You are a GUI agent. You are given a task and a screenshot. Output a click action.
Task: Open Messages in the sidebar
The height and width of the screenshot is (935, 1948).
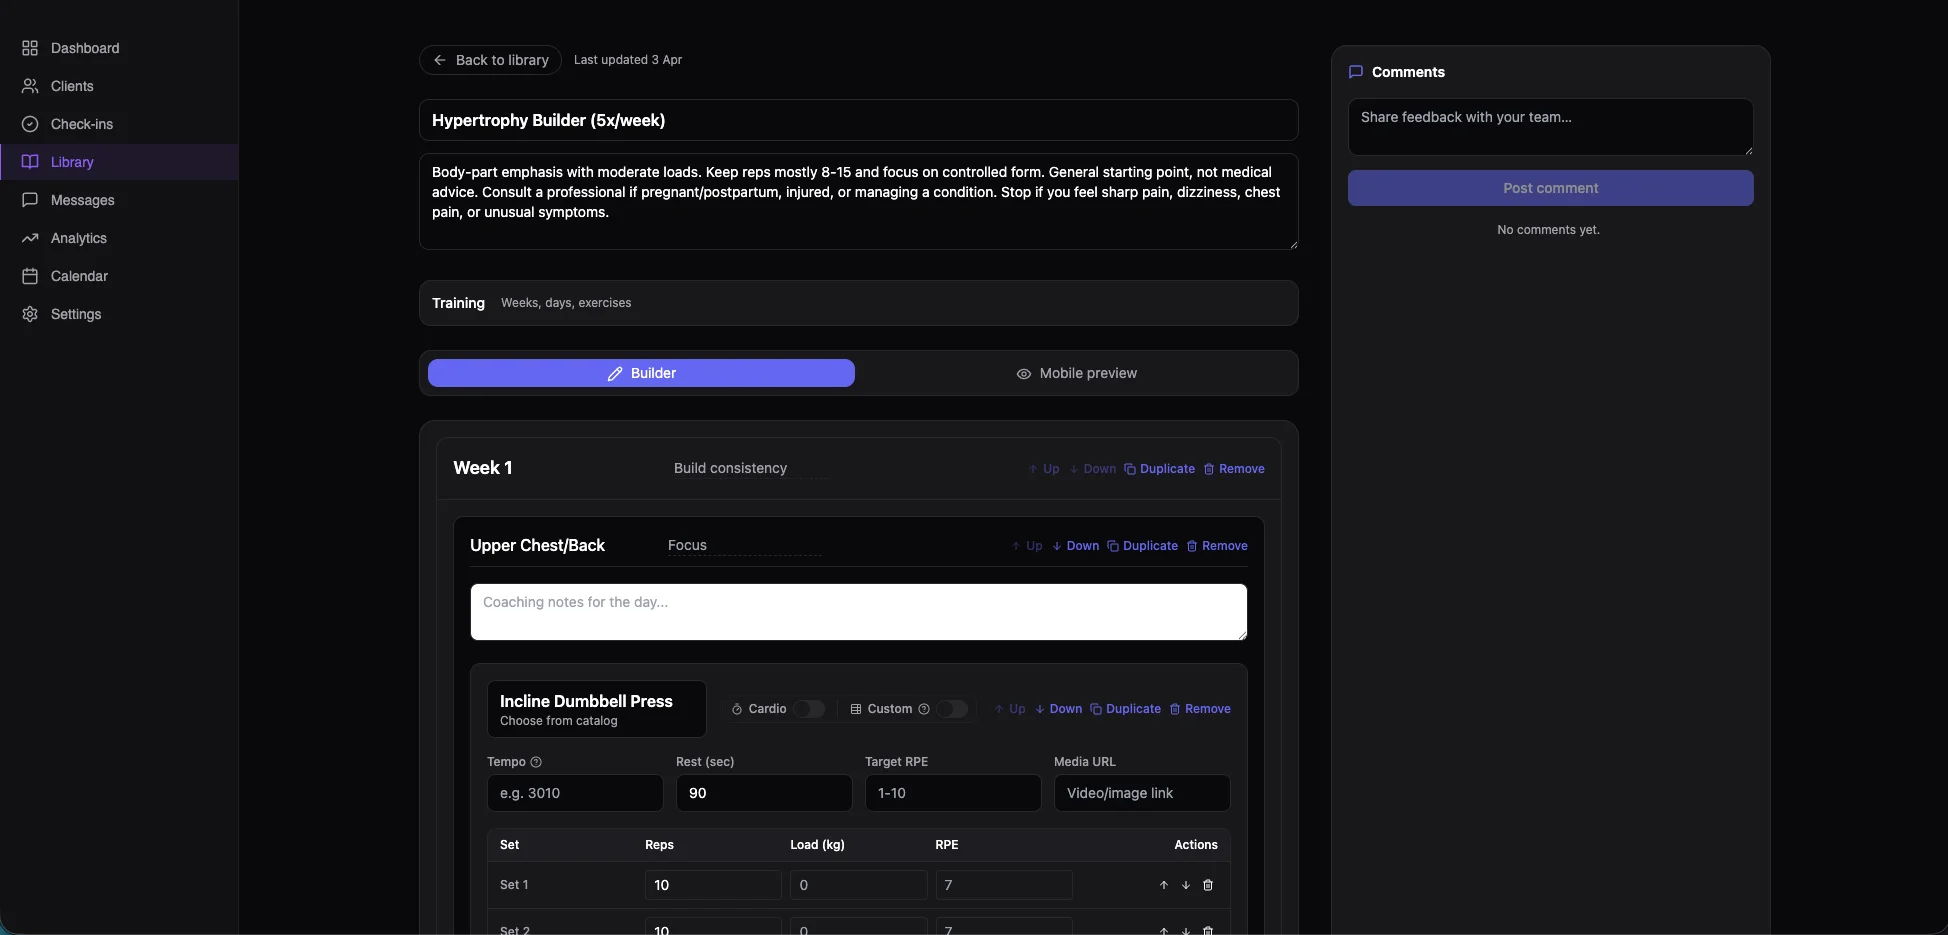[82, 200]
